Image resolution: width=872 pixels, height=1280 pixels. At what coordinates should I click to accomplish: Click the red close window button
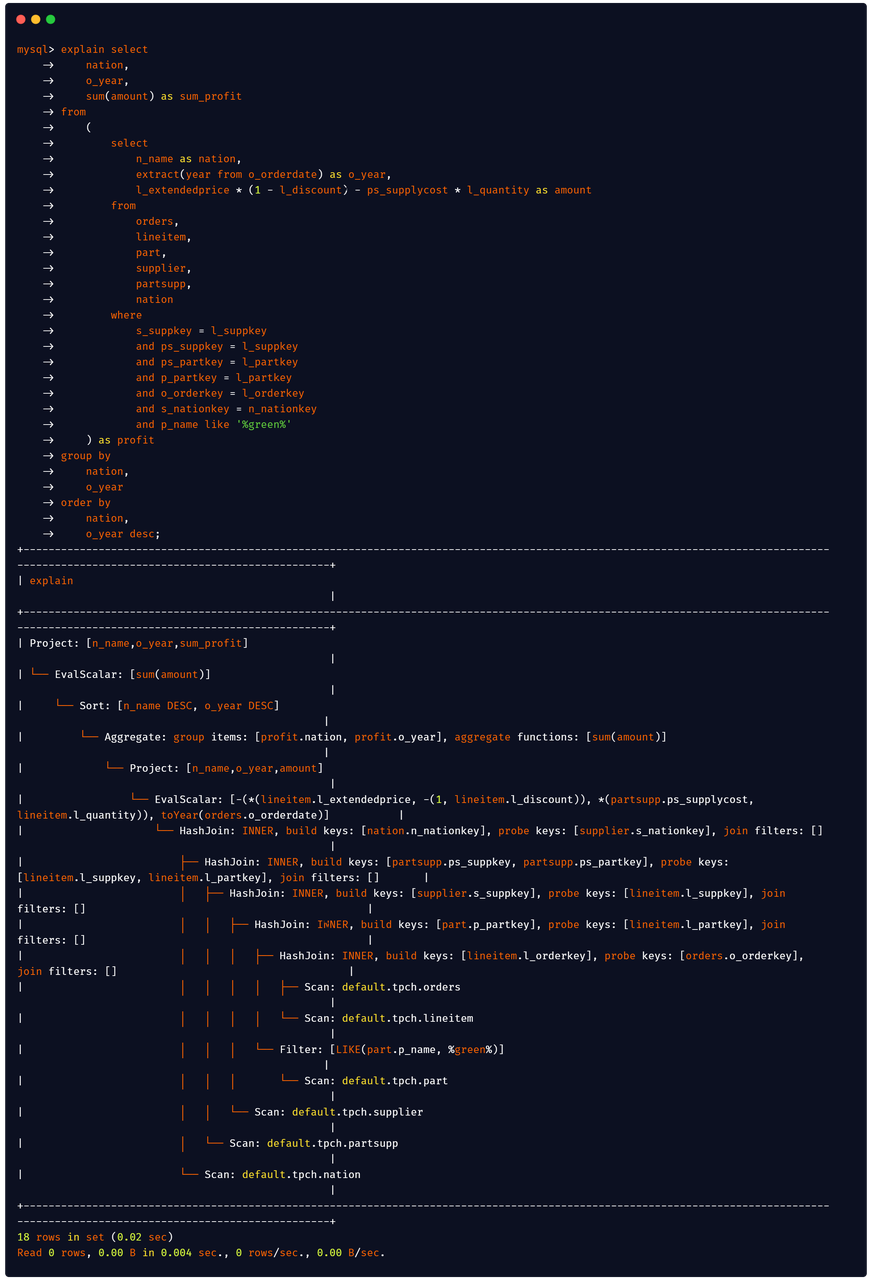pos(21,19)
